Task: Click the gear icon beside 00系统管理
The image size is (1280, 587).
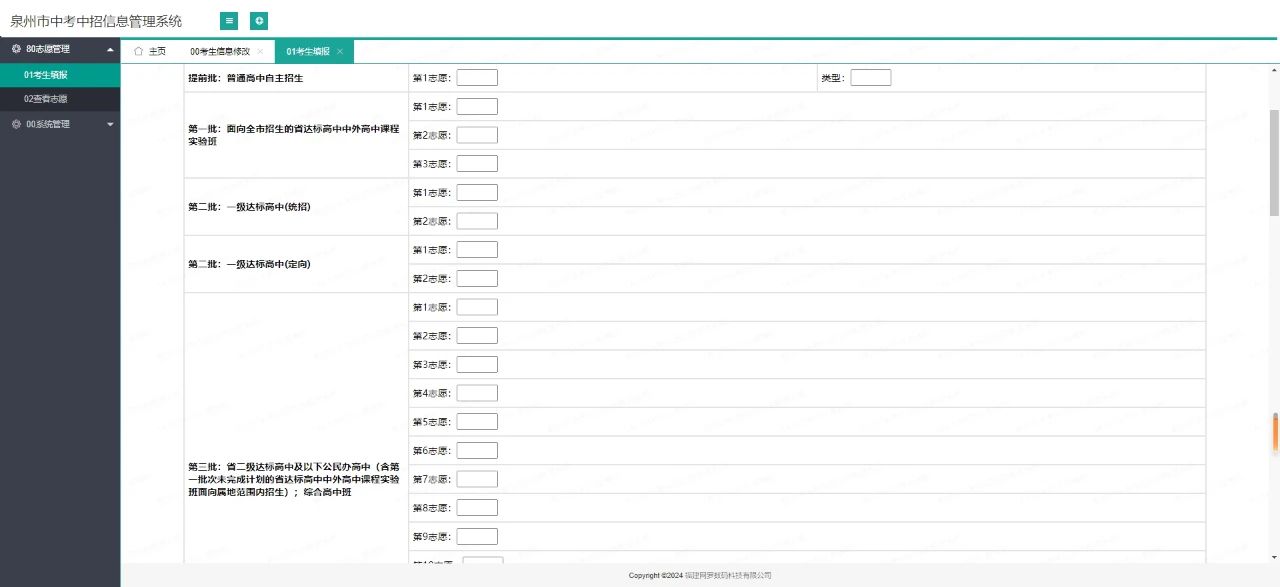Action: pyautogui.click(x=13, y=123)
